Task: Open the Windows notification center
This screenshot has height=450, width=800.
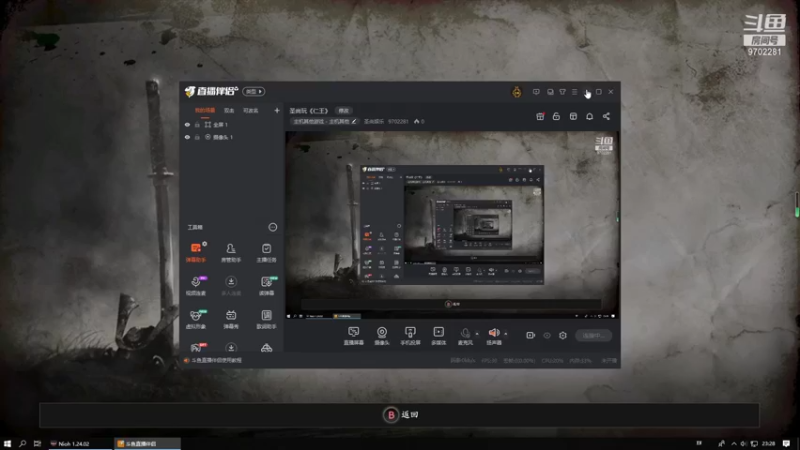Action: 786,443
